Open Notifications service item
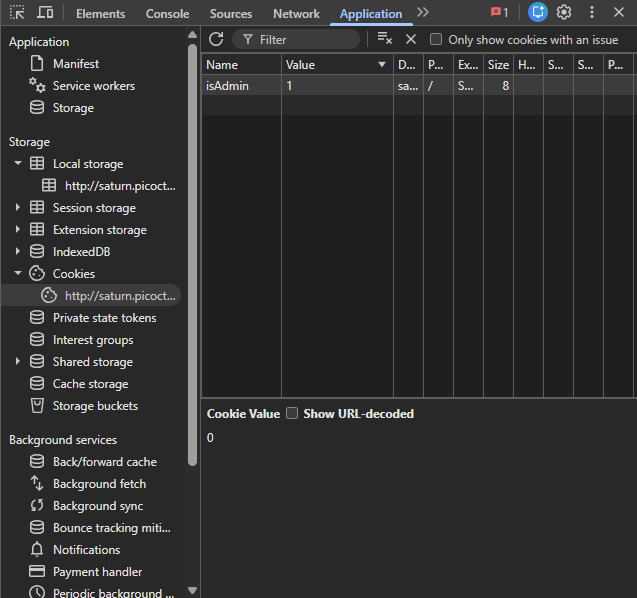Viewport: 637px width, 598px height. [x=87, y=550]
